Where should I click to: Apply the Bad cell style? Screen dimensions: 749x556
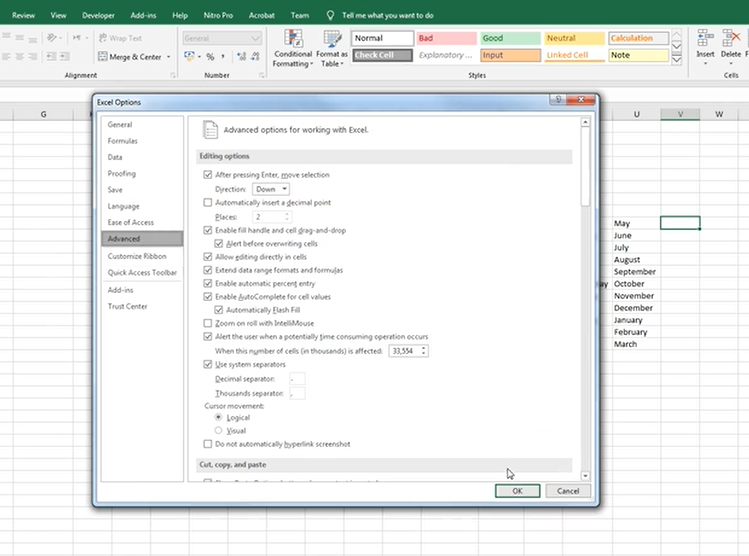point(446,38)
